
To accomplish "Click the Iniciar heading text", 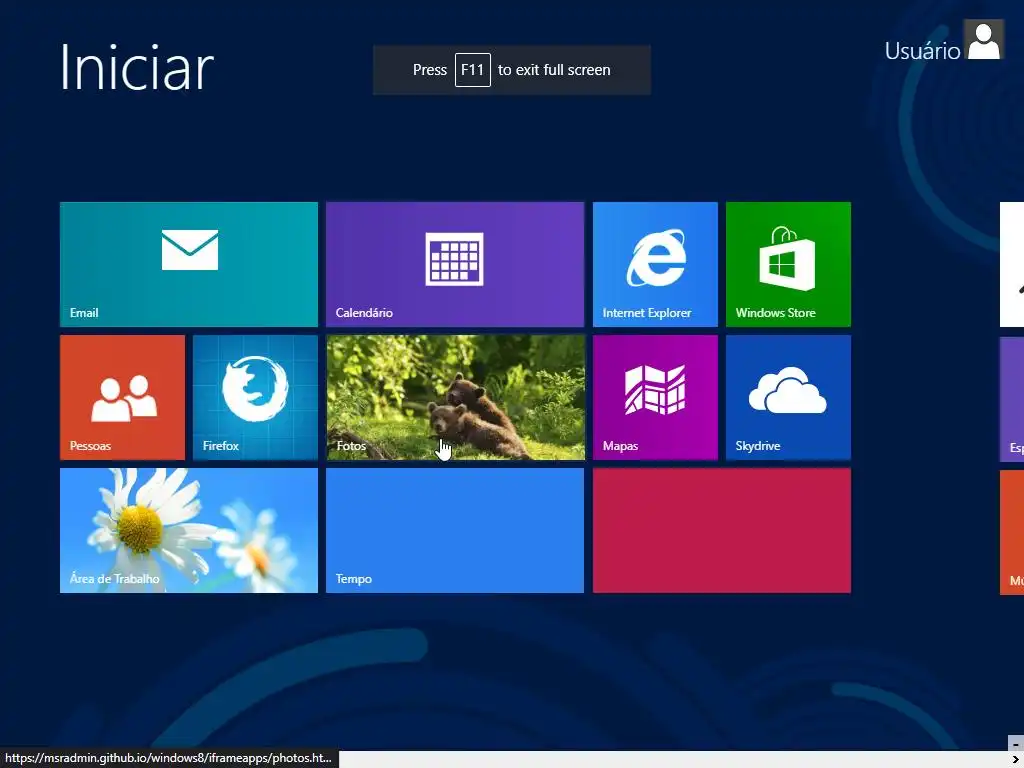I will tap(136, 67).
